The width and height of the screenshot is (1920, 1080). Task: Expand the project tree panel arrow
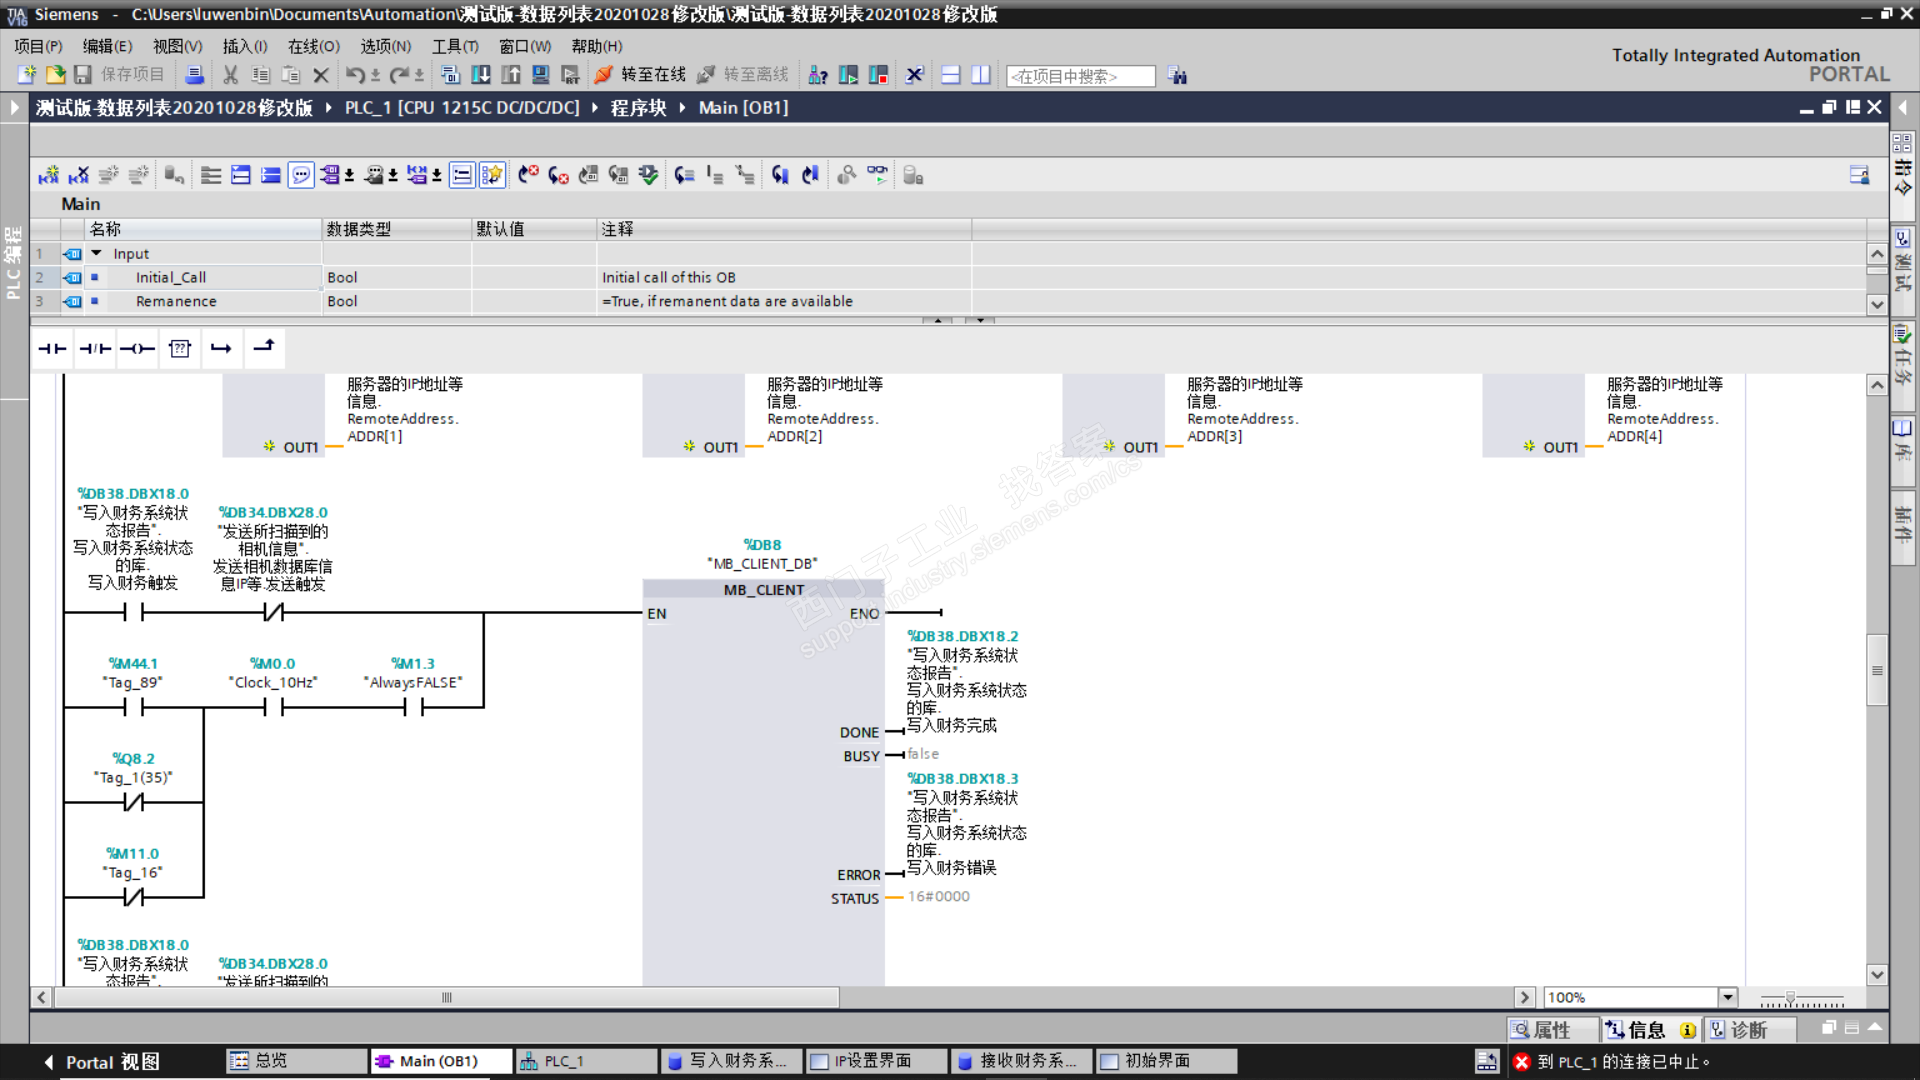[x=14, y=107]
